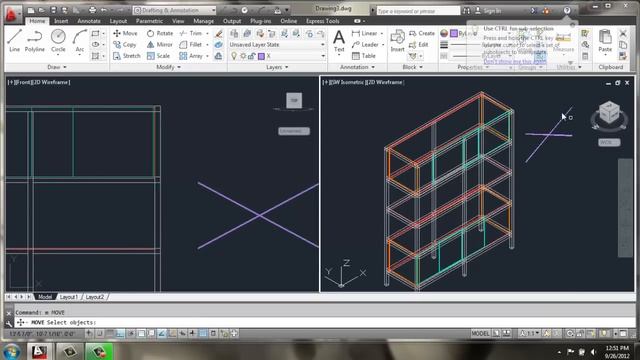The height and width of the screenshot is (360, 640).
Task: Expand the Annotation panel
Action: (x=357, y=67)
